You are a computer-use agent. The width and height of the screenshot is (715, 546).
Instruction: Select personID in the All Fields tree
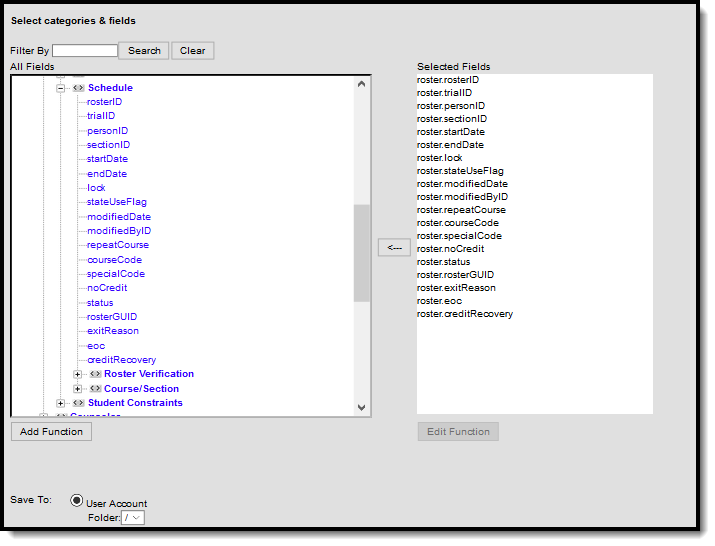point(108,131)
